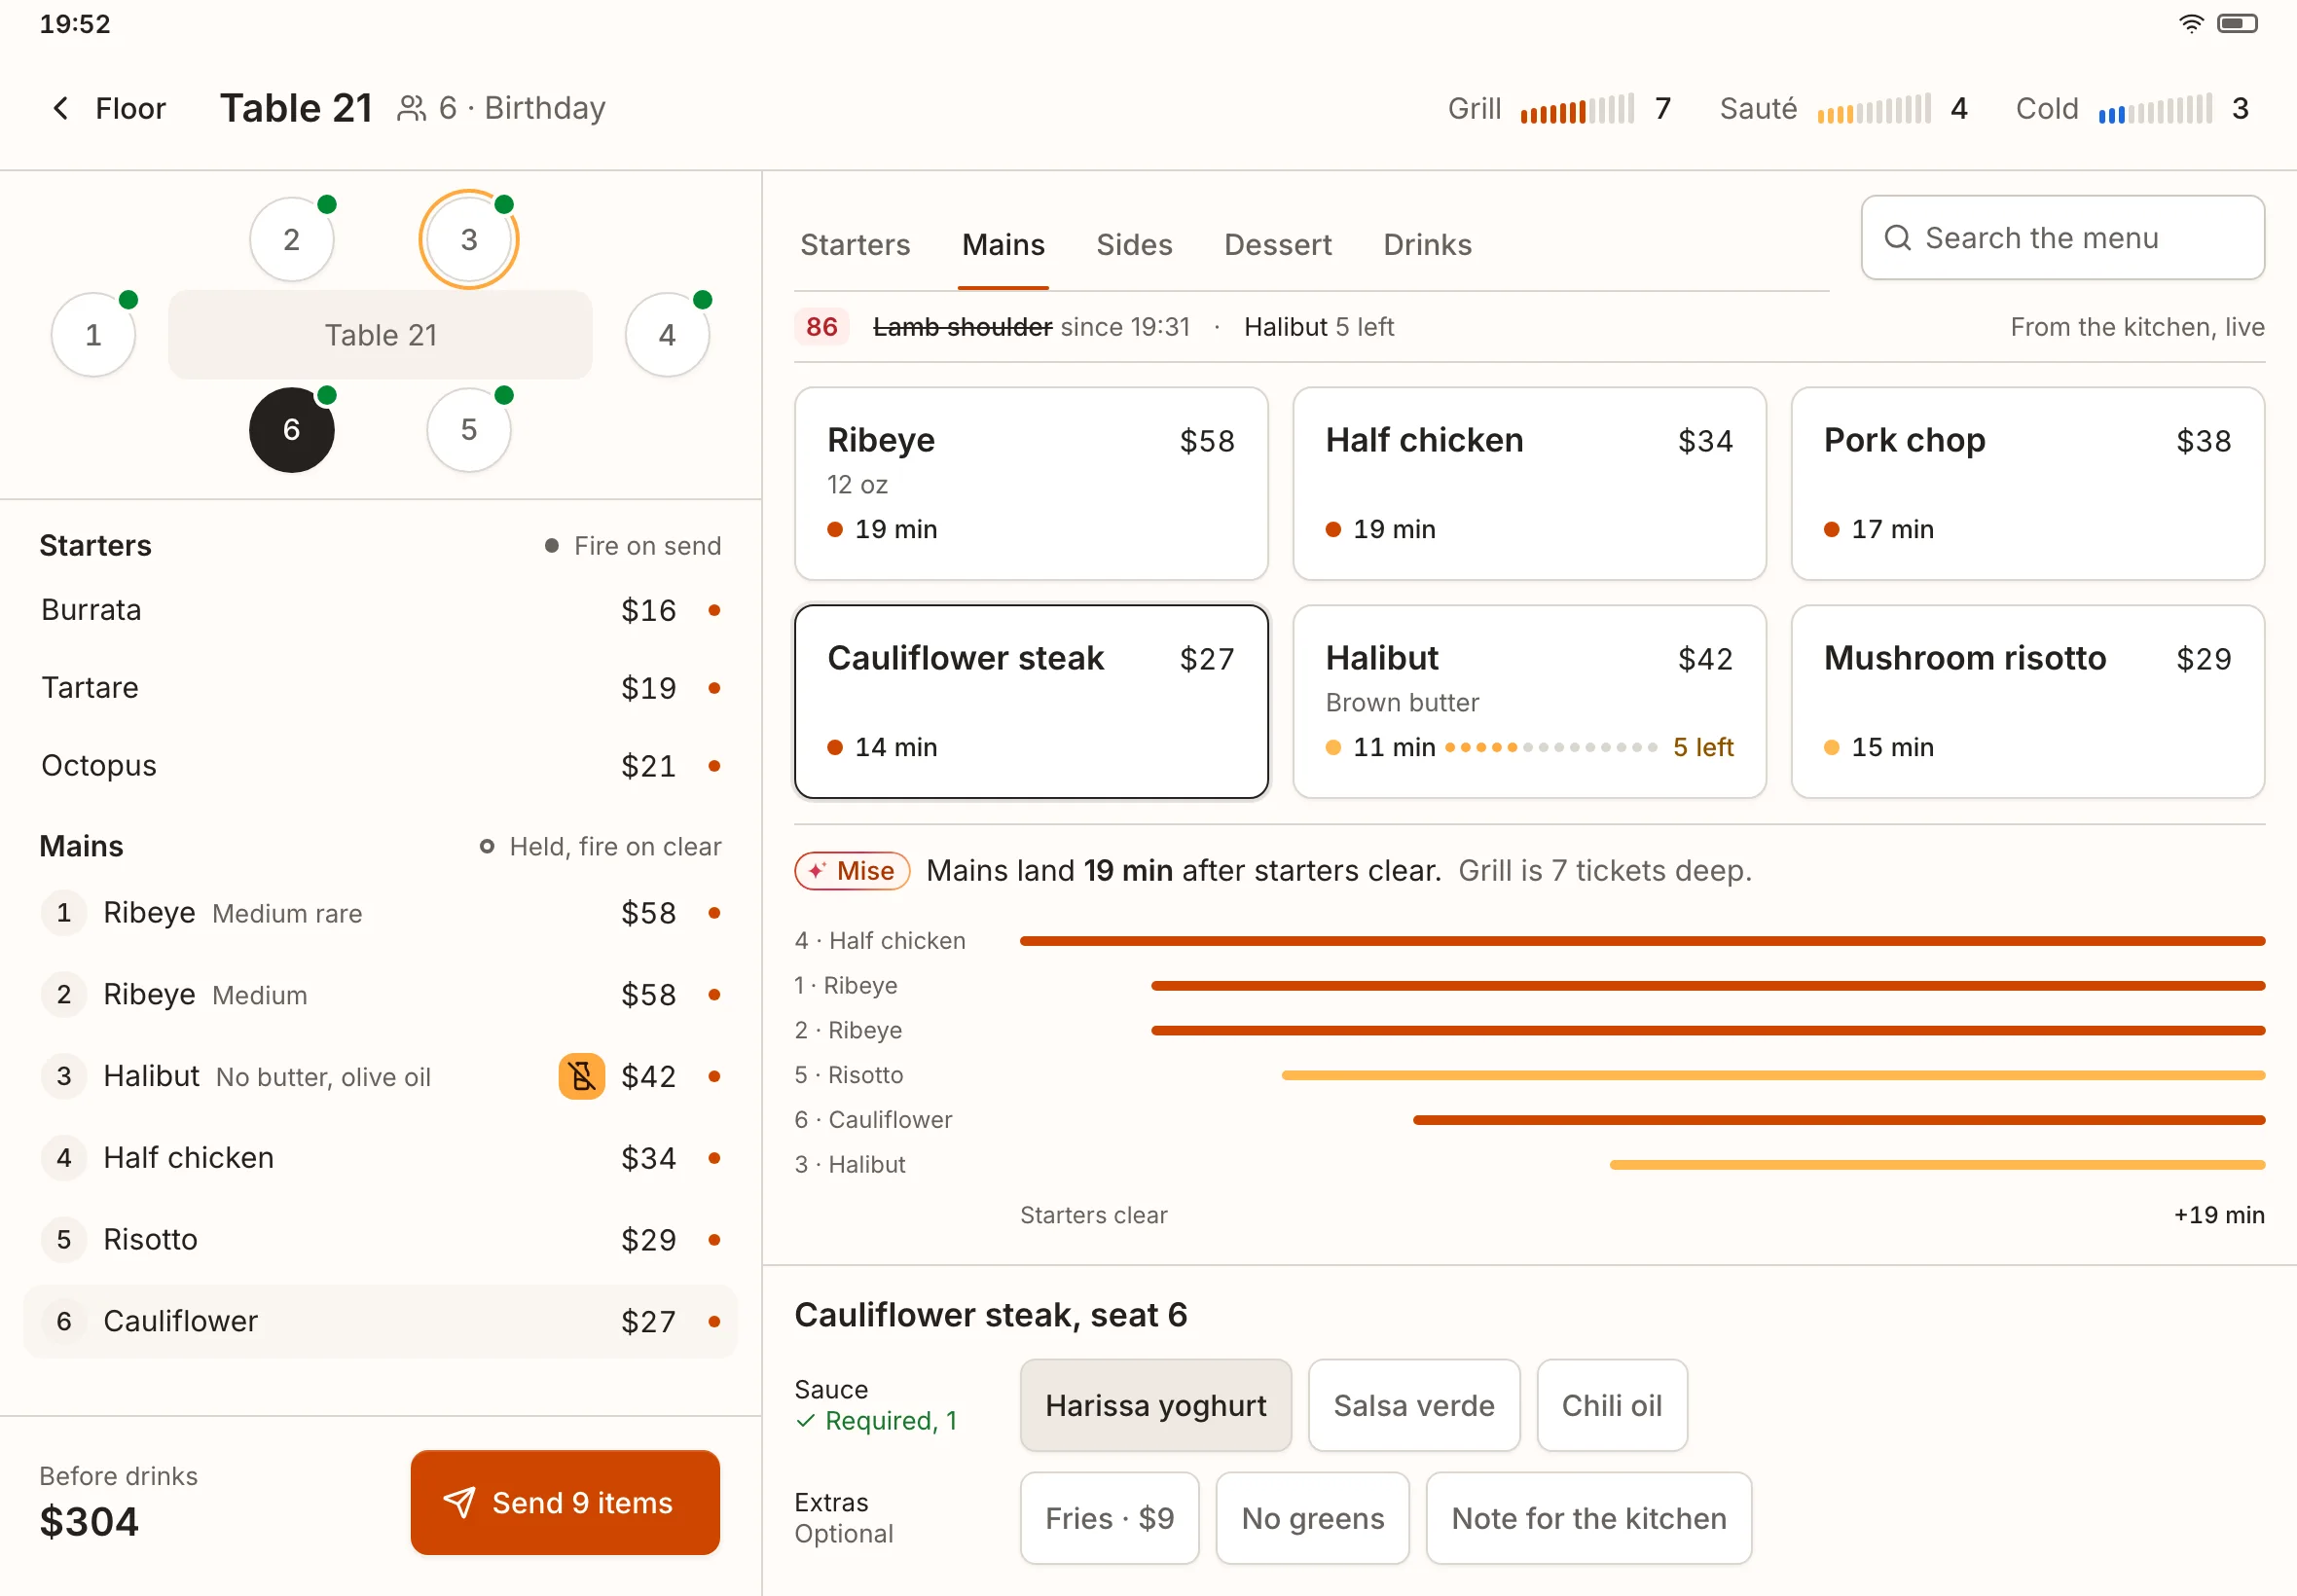The width and height of the screenshot is (2297, 1596).
Task: Add a Note for the kitchen
Action: coord(1588,1518)
